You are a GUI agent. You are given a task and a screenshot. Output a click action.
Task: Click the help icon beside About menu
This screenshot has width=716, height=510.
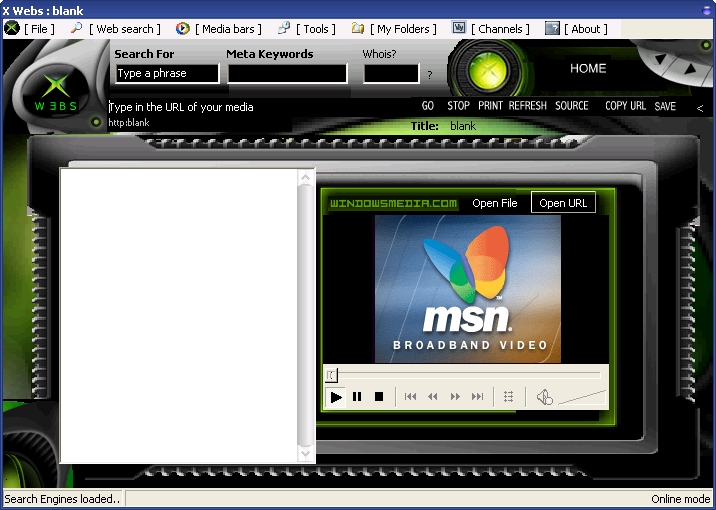coord(552,28)
